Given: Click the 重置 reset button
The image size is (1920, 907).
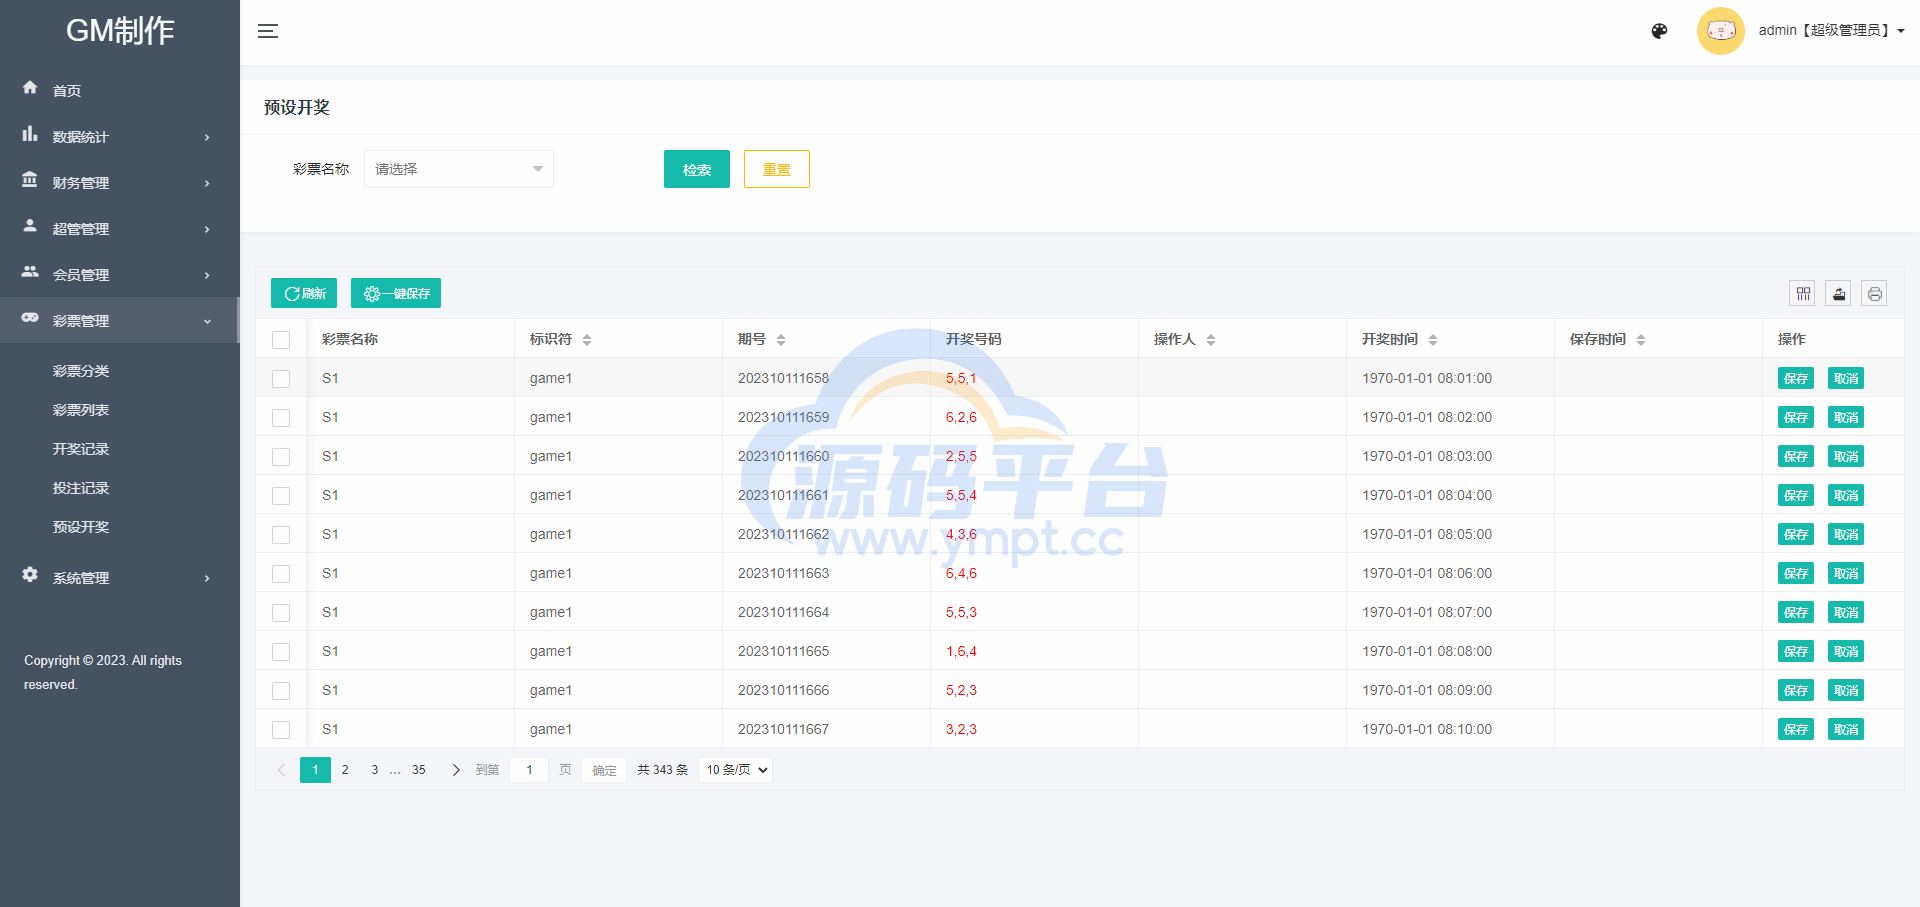Looking at the screenshot, I should [x=777, y=169].
